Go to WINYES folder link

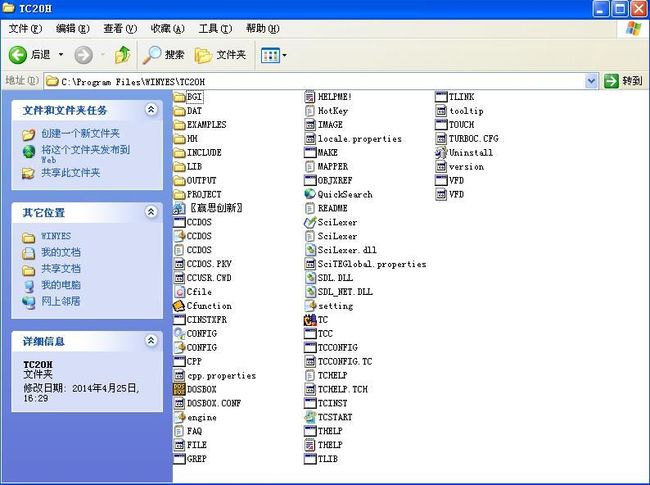(56, 236)
